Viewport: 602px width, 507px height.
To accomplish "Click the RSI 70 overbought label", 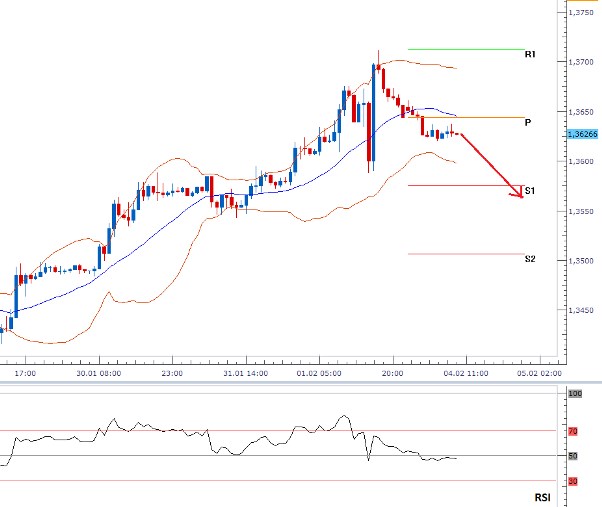I will pyautogui.click(x=573, y=431).
